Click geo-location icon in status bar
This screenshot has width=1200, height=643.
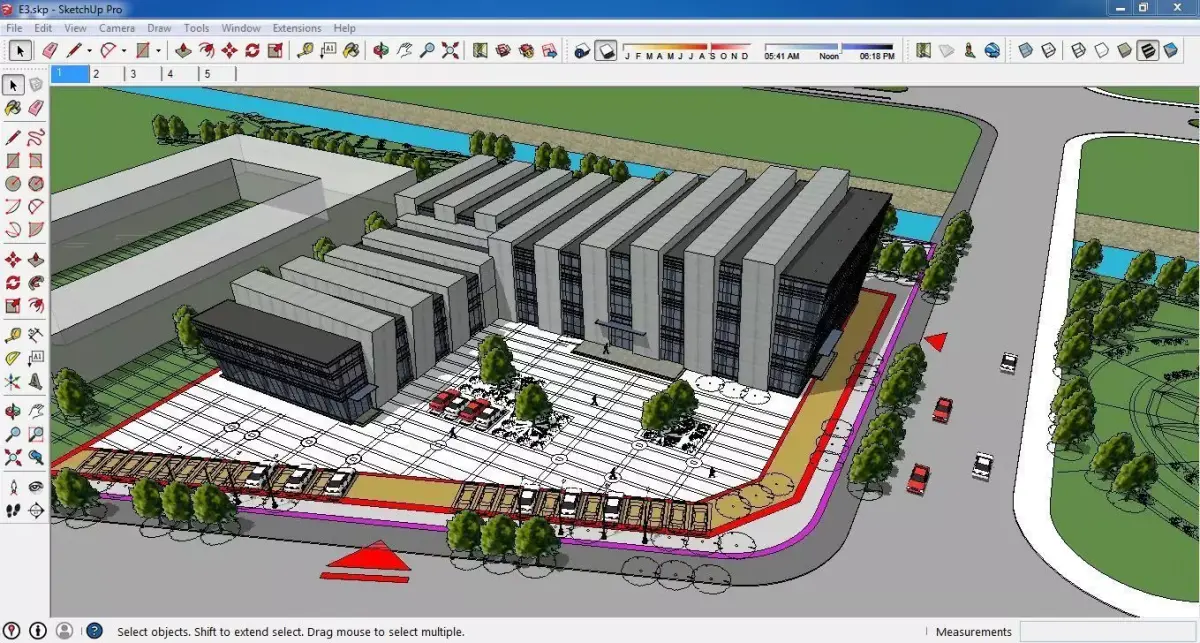[x=13, y=631]
